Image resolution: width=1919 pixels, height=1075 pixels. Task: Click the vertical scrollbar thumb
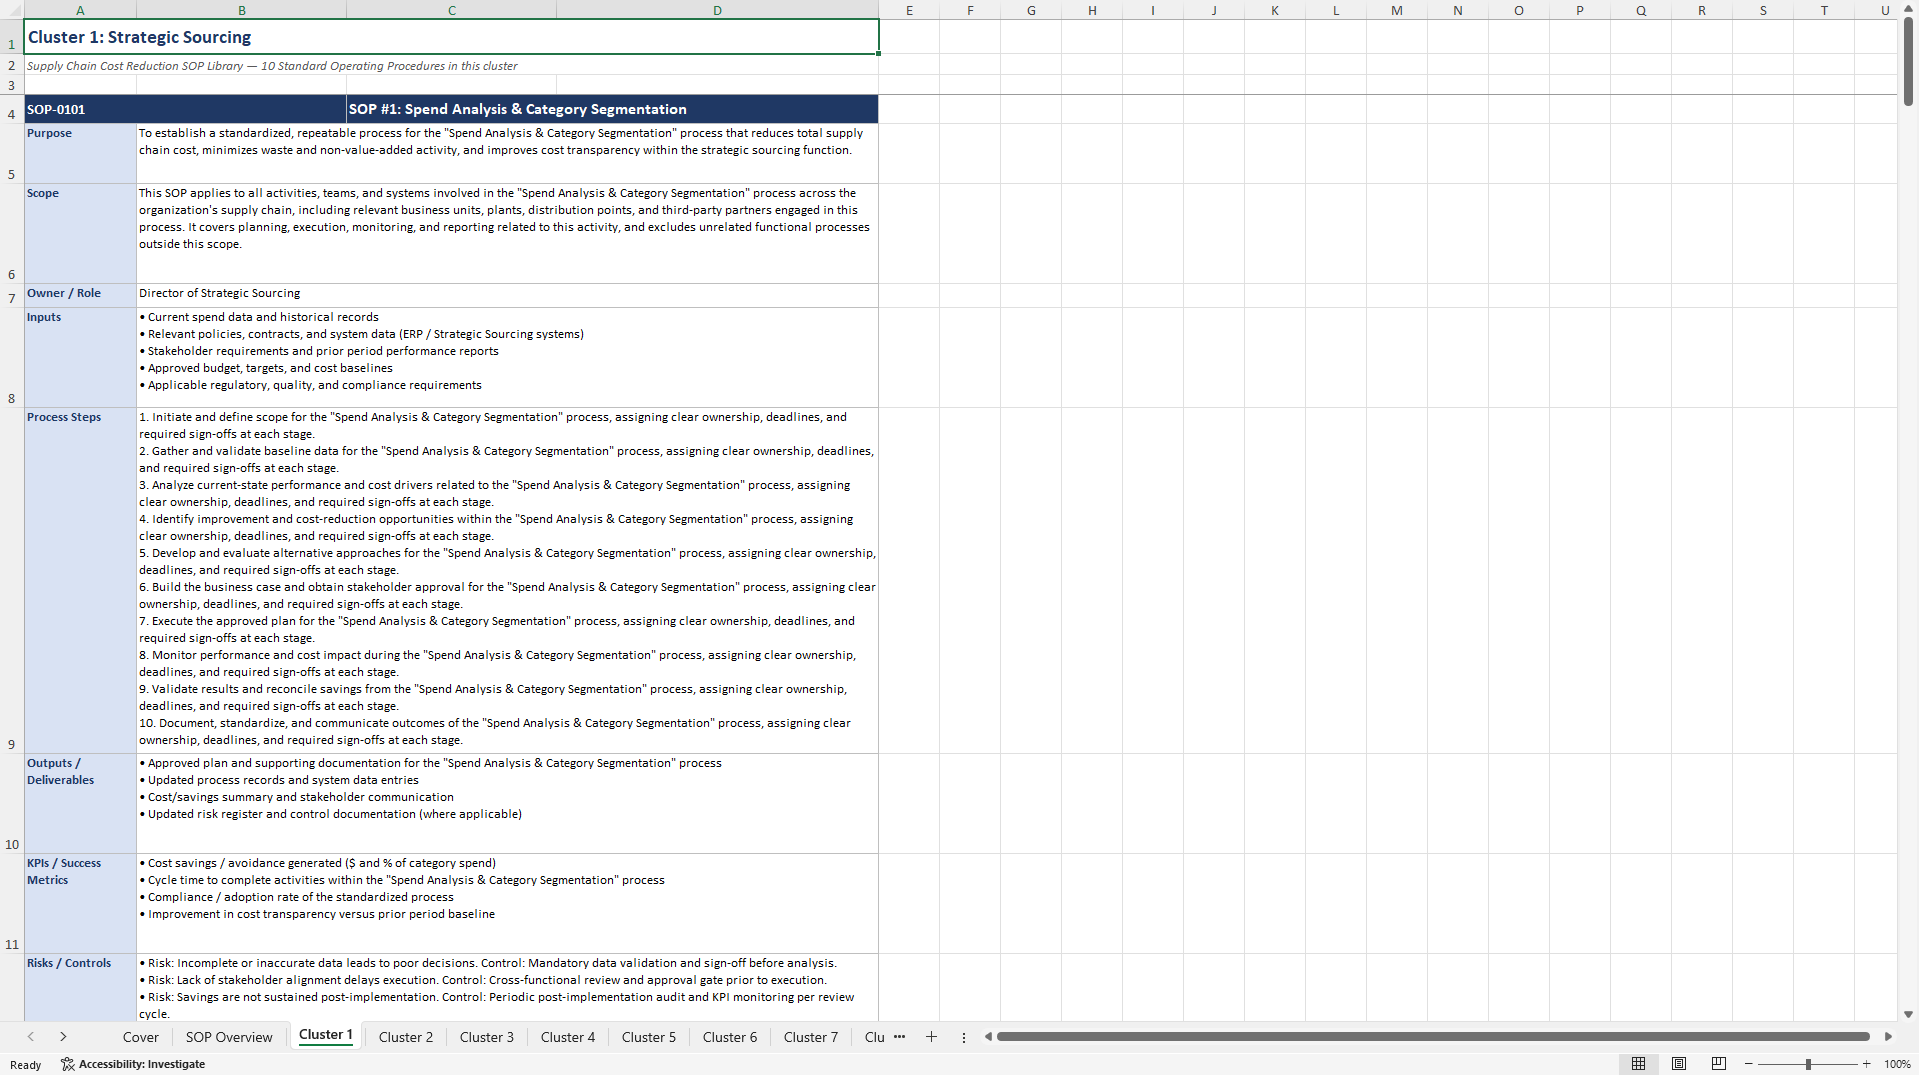1908,62
